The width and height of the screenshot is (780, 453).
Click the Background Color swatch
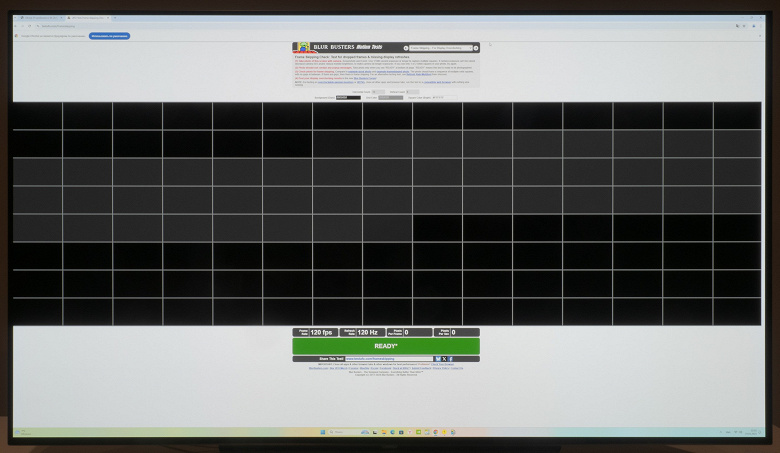tap(348, 97)
